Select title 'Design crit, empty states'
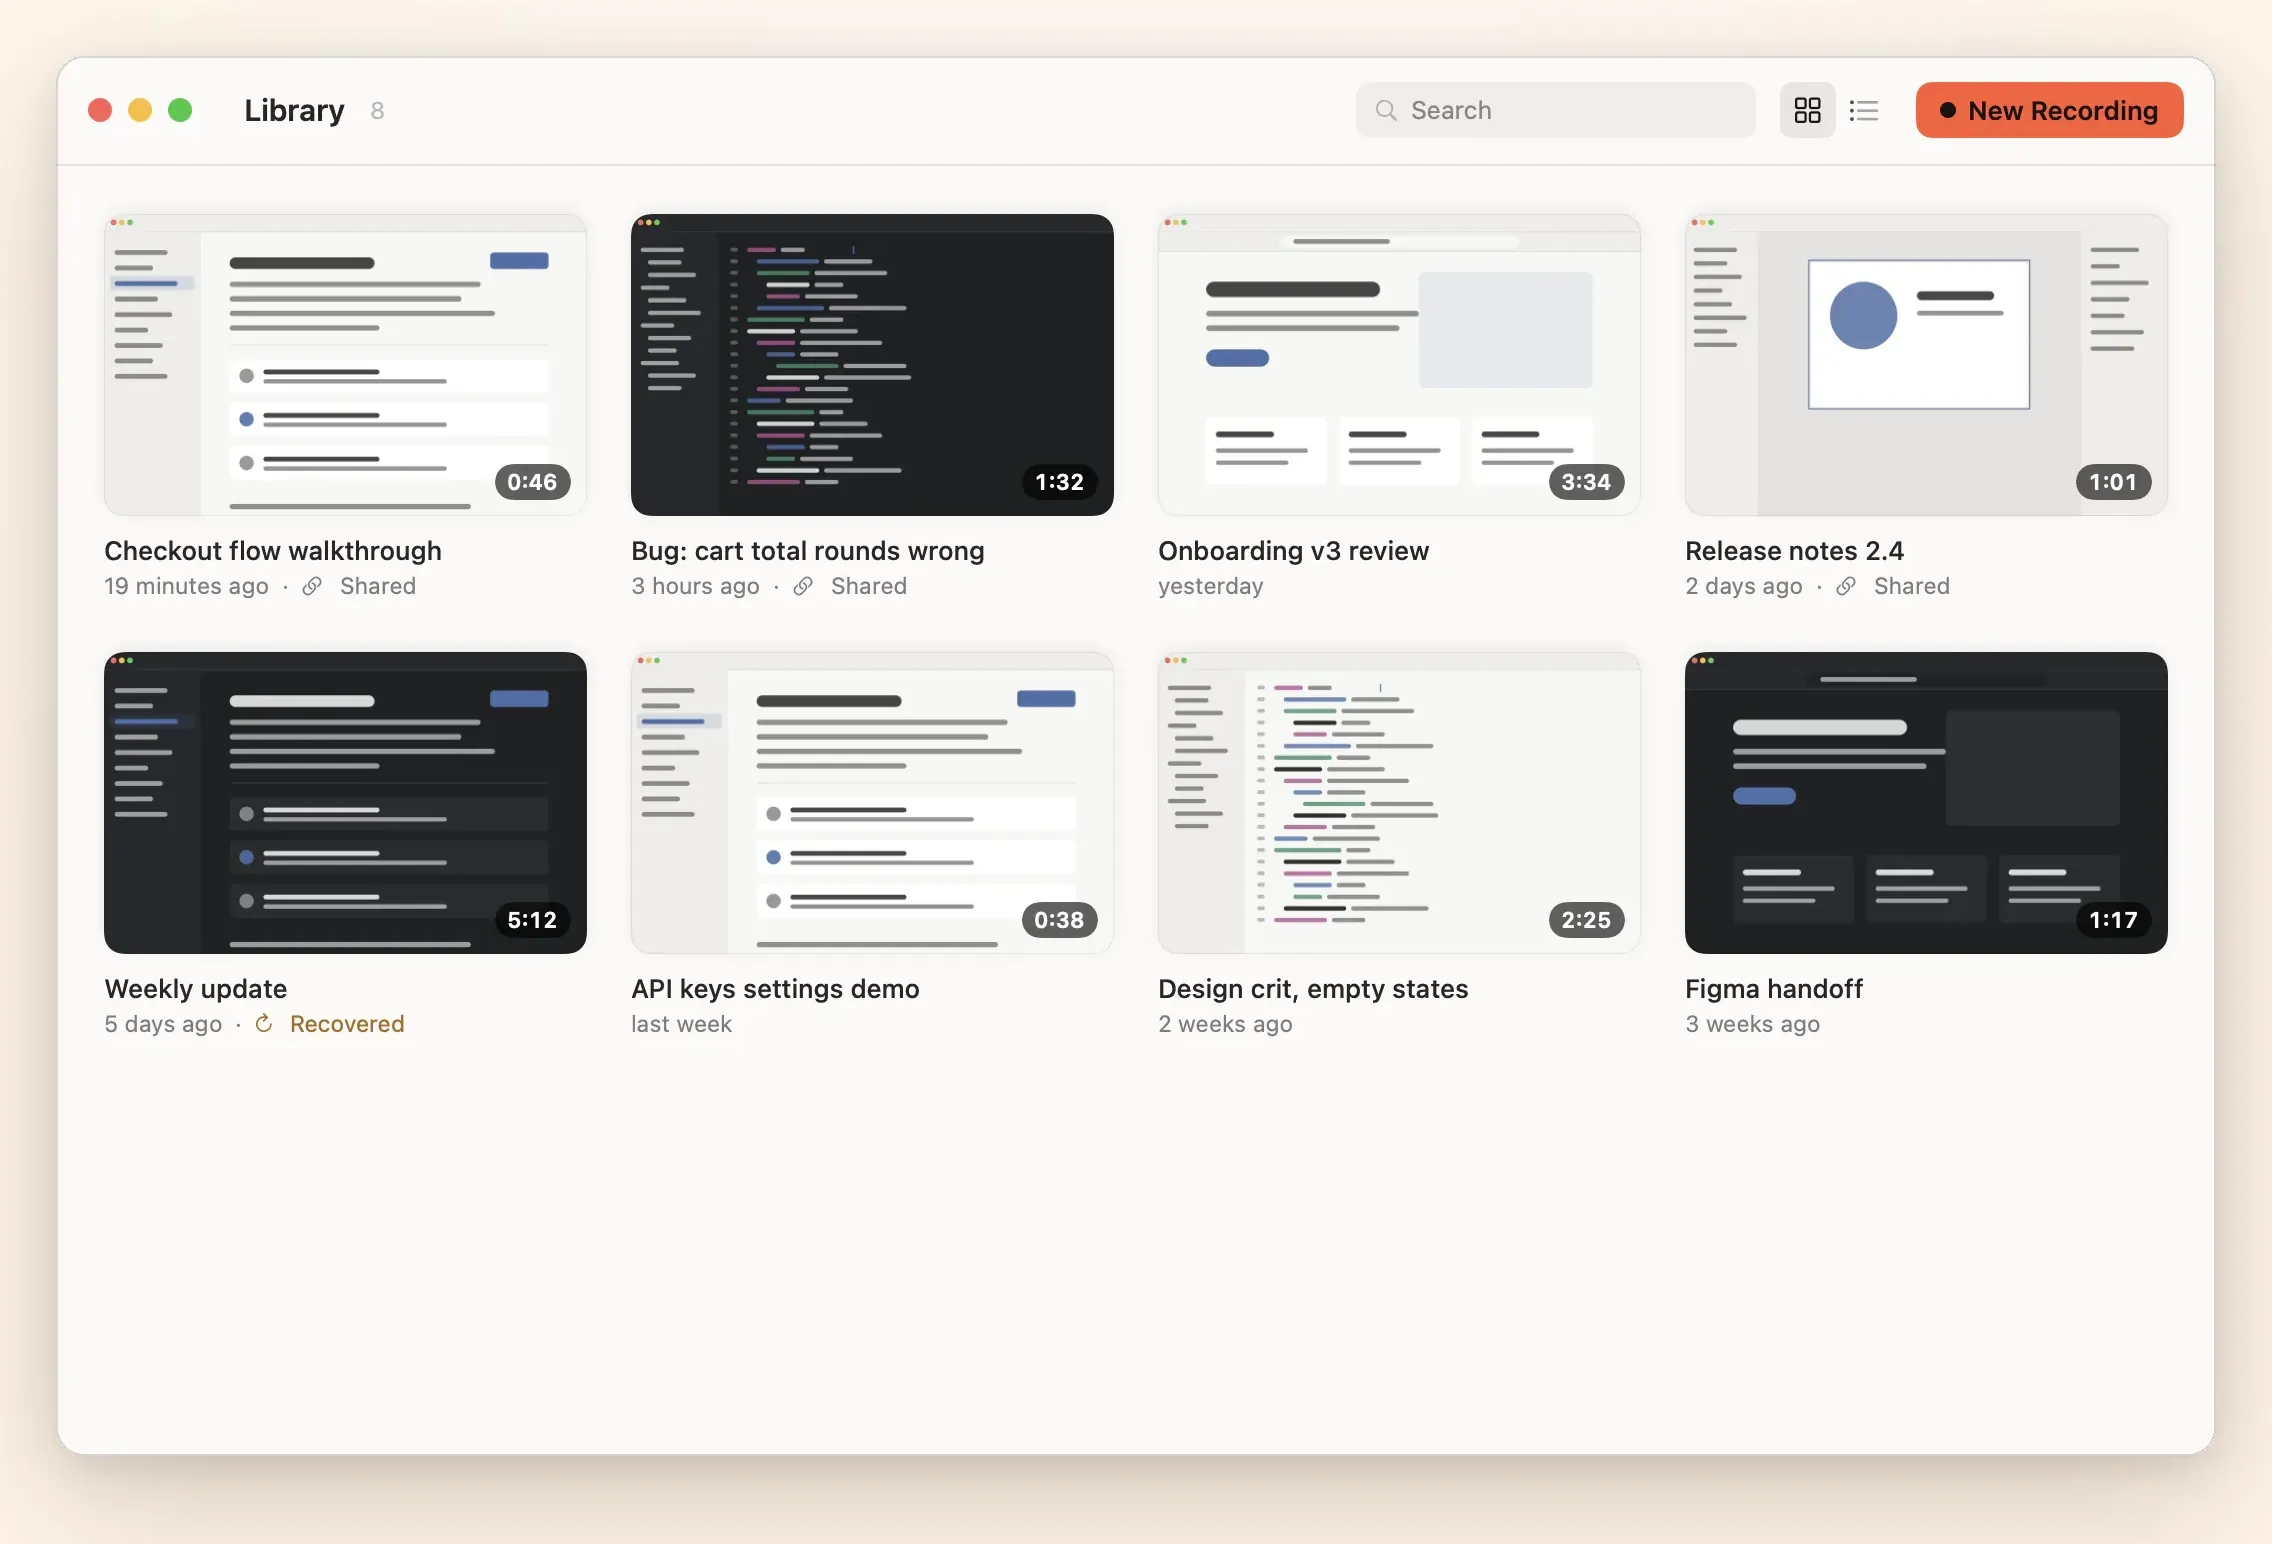This screenshot has height=1544, width=2272. tap(1313, 989)
